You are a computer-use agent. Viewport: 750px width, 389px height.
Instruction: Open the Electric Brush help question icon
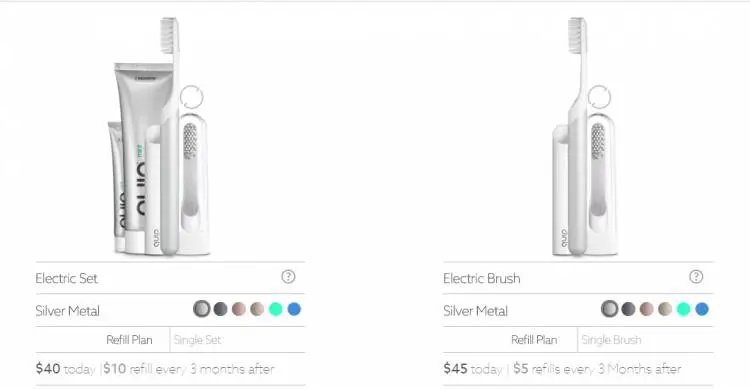pos(696,277)
